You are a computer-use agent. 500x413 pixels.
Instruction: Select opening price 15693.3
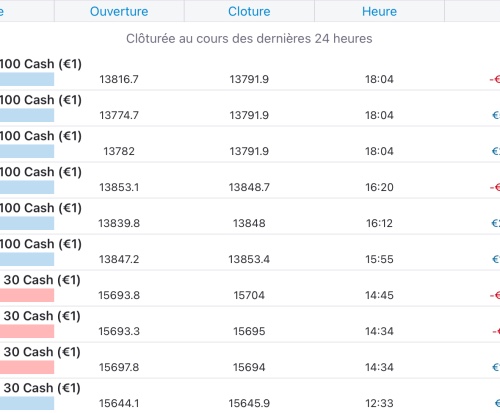click(x=119, y=331)
